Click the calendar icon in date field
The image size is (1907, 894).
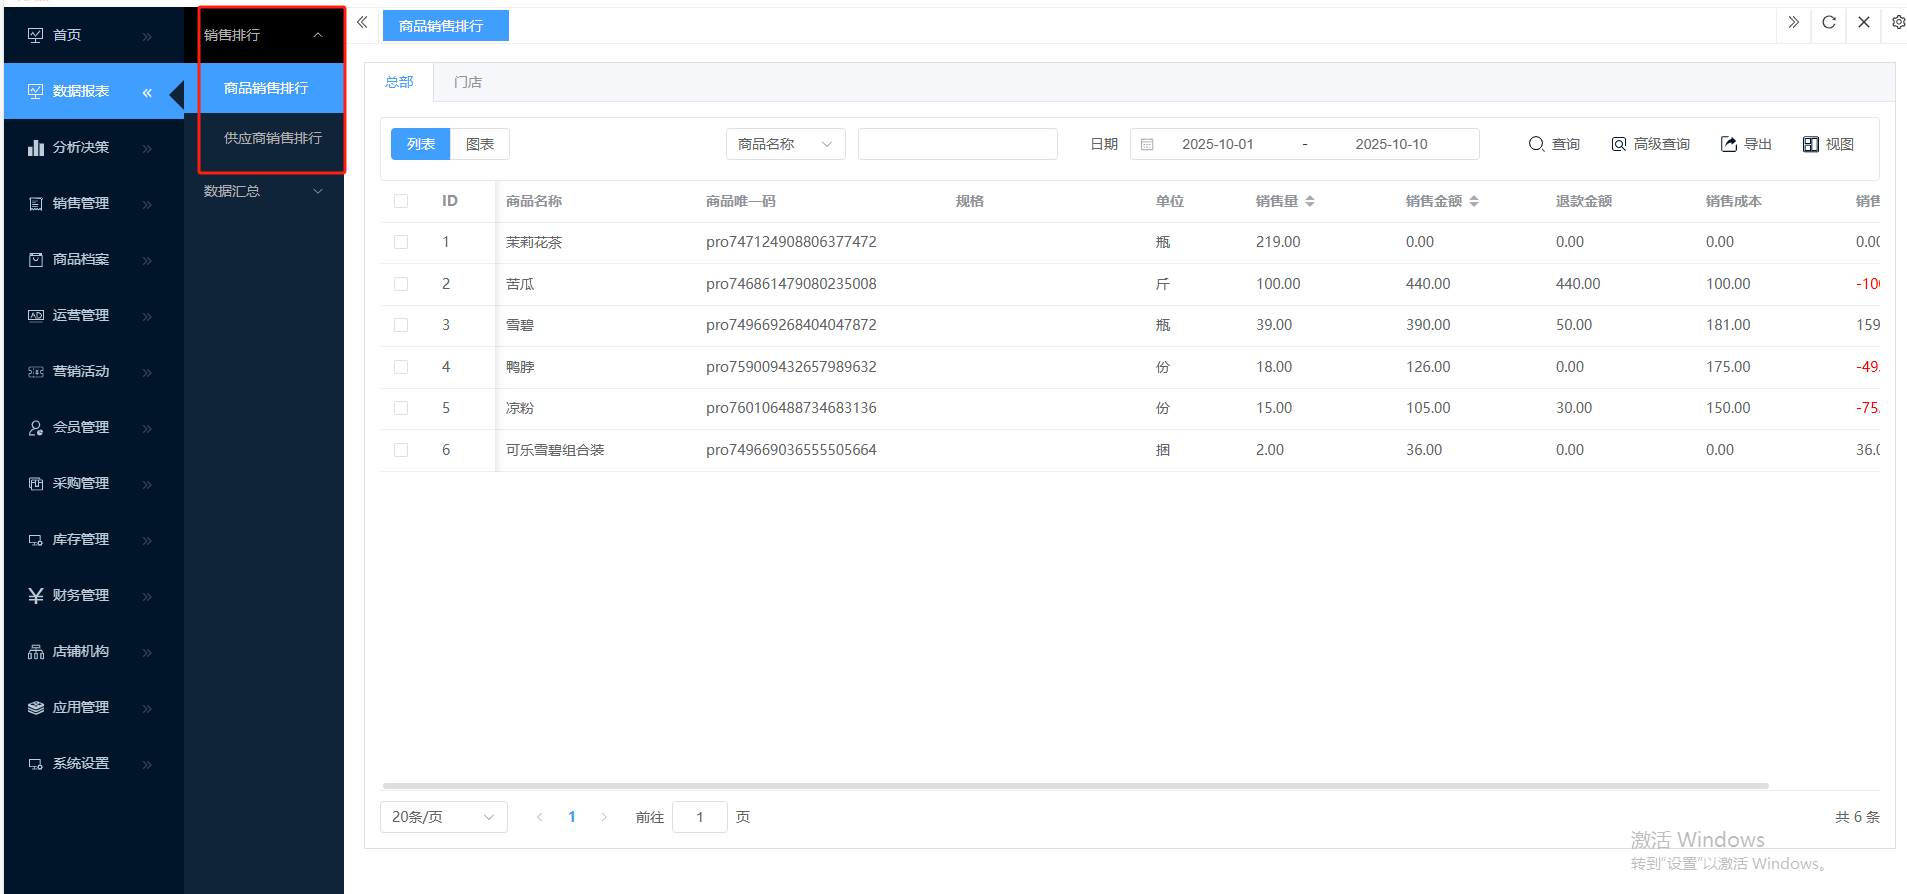point(1148,144)
